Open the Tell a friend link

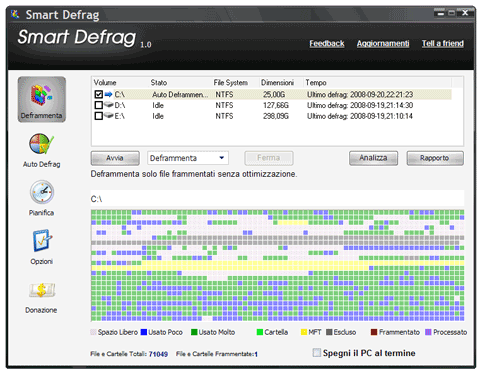[x=443, y=43]
